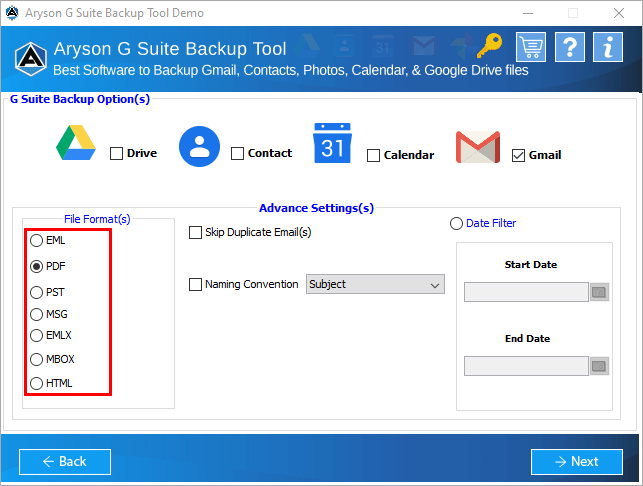Choose the EMLX file format
Screen dimensions: 643x486
pos(36,335)
